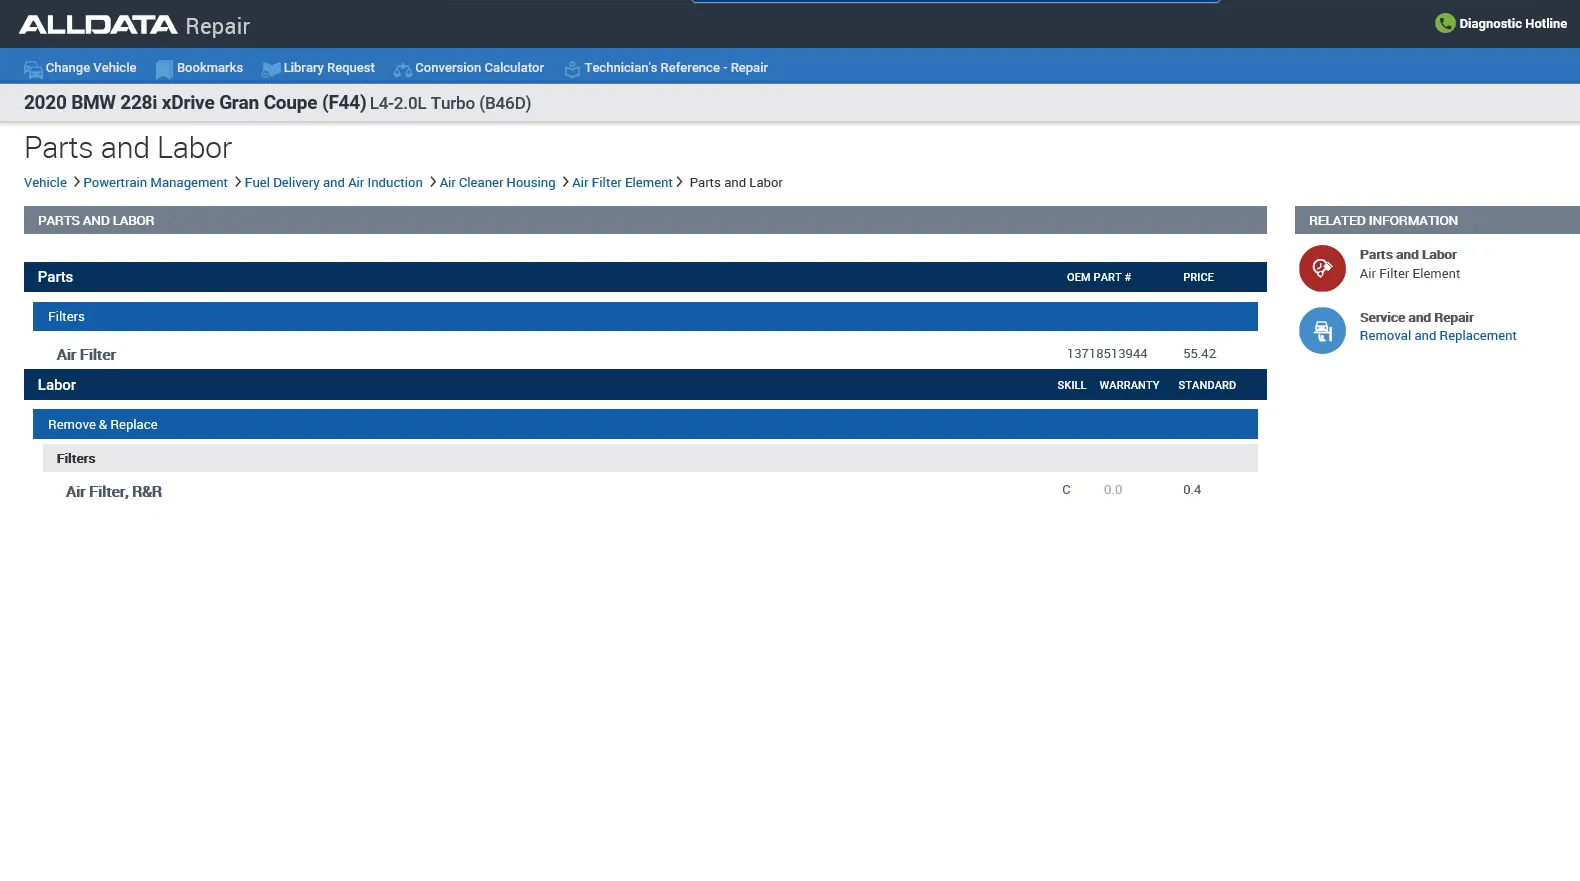Open Change Vehicle menu item
The image size is (1580, 881).
click(91, 68)
